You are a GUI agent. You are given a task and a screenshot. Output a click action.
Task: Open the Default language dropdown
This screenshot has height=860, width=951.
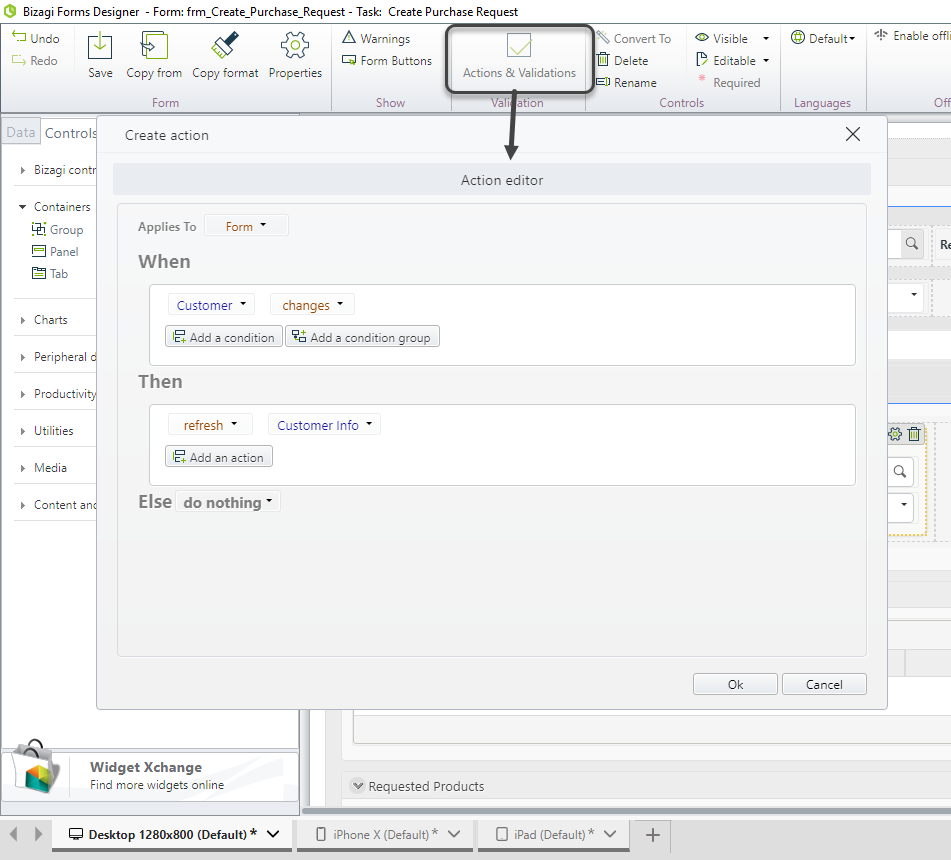824,38
